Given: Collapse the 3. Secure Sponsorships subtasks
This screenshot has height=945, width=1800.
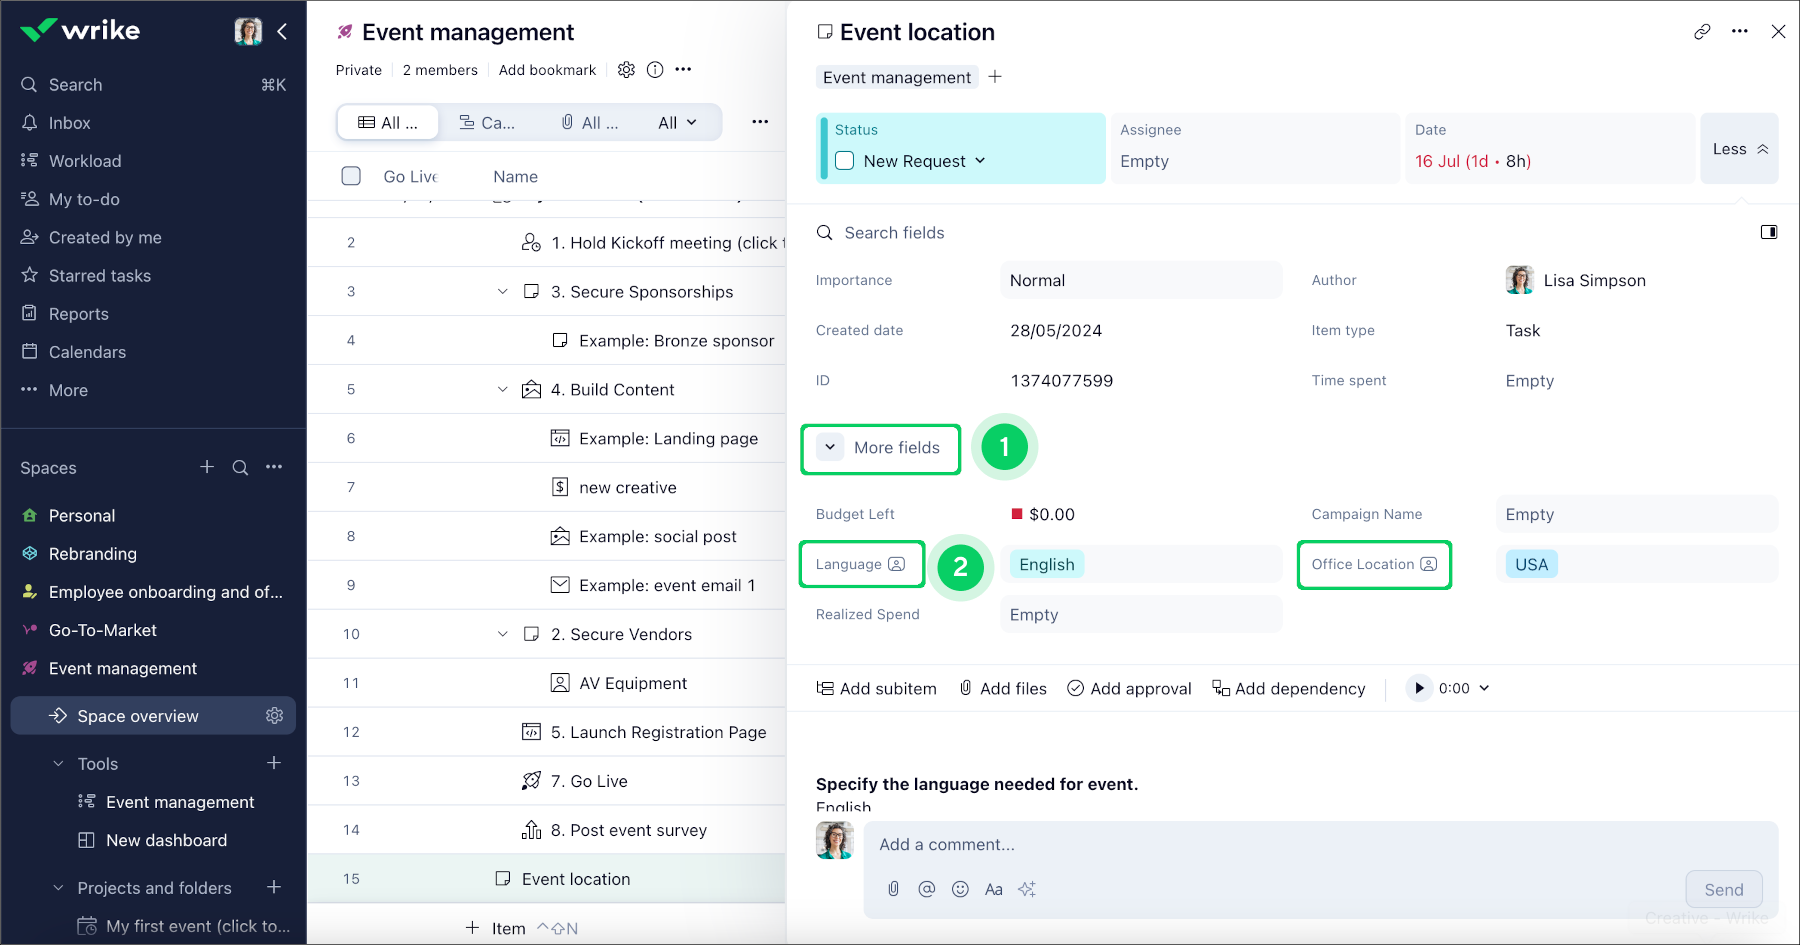Looking at the screenshot, I should (x=503, y=291).
